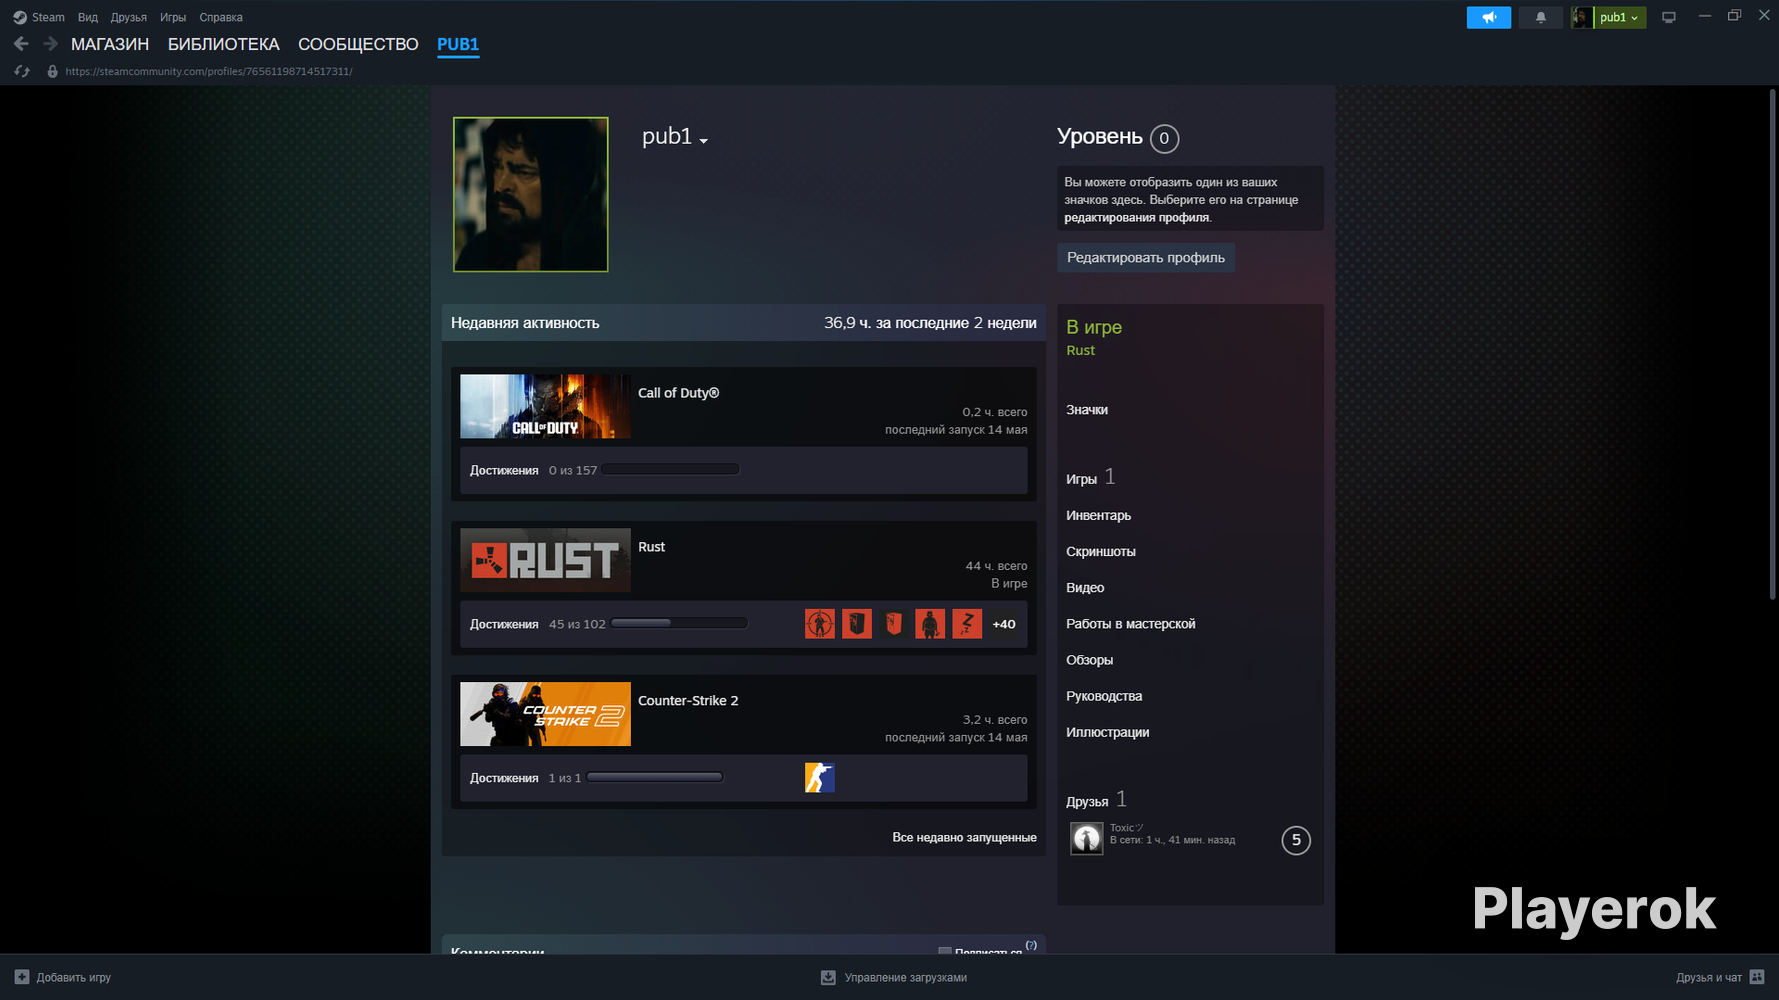Reload the profile page
The height and width of the screenshot is (1000, 1779).
pyautogui.click(x=22, y=71)
